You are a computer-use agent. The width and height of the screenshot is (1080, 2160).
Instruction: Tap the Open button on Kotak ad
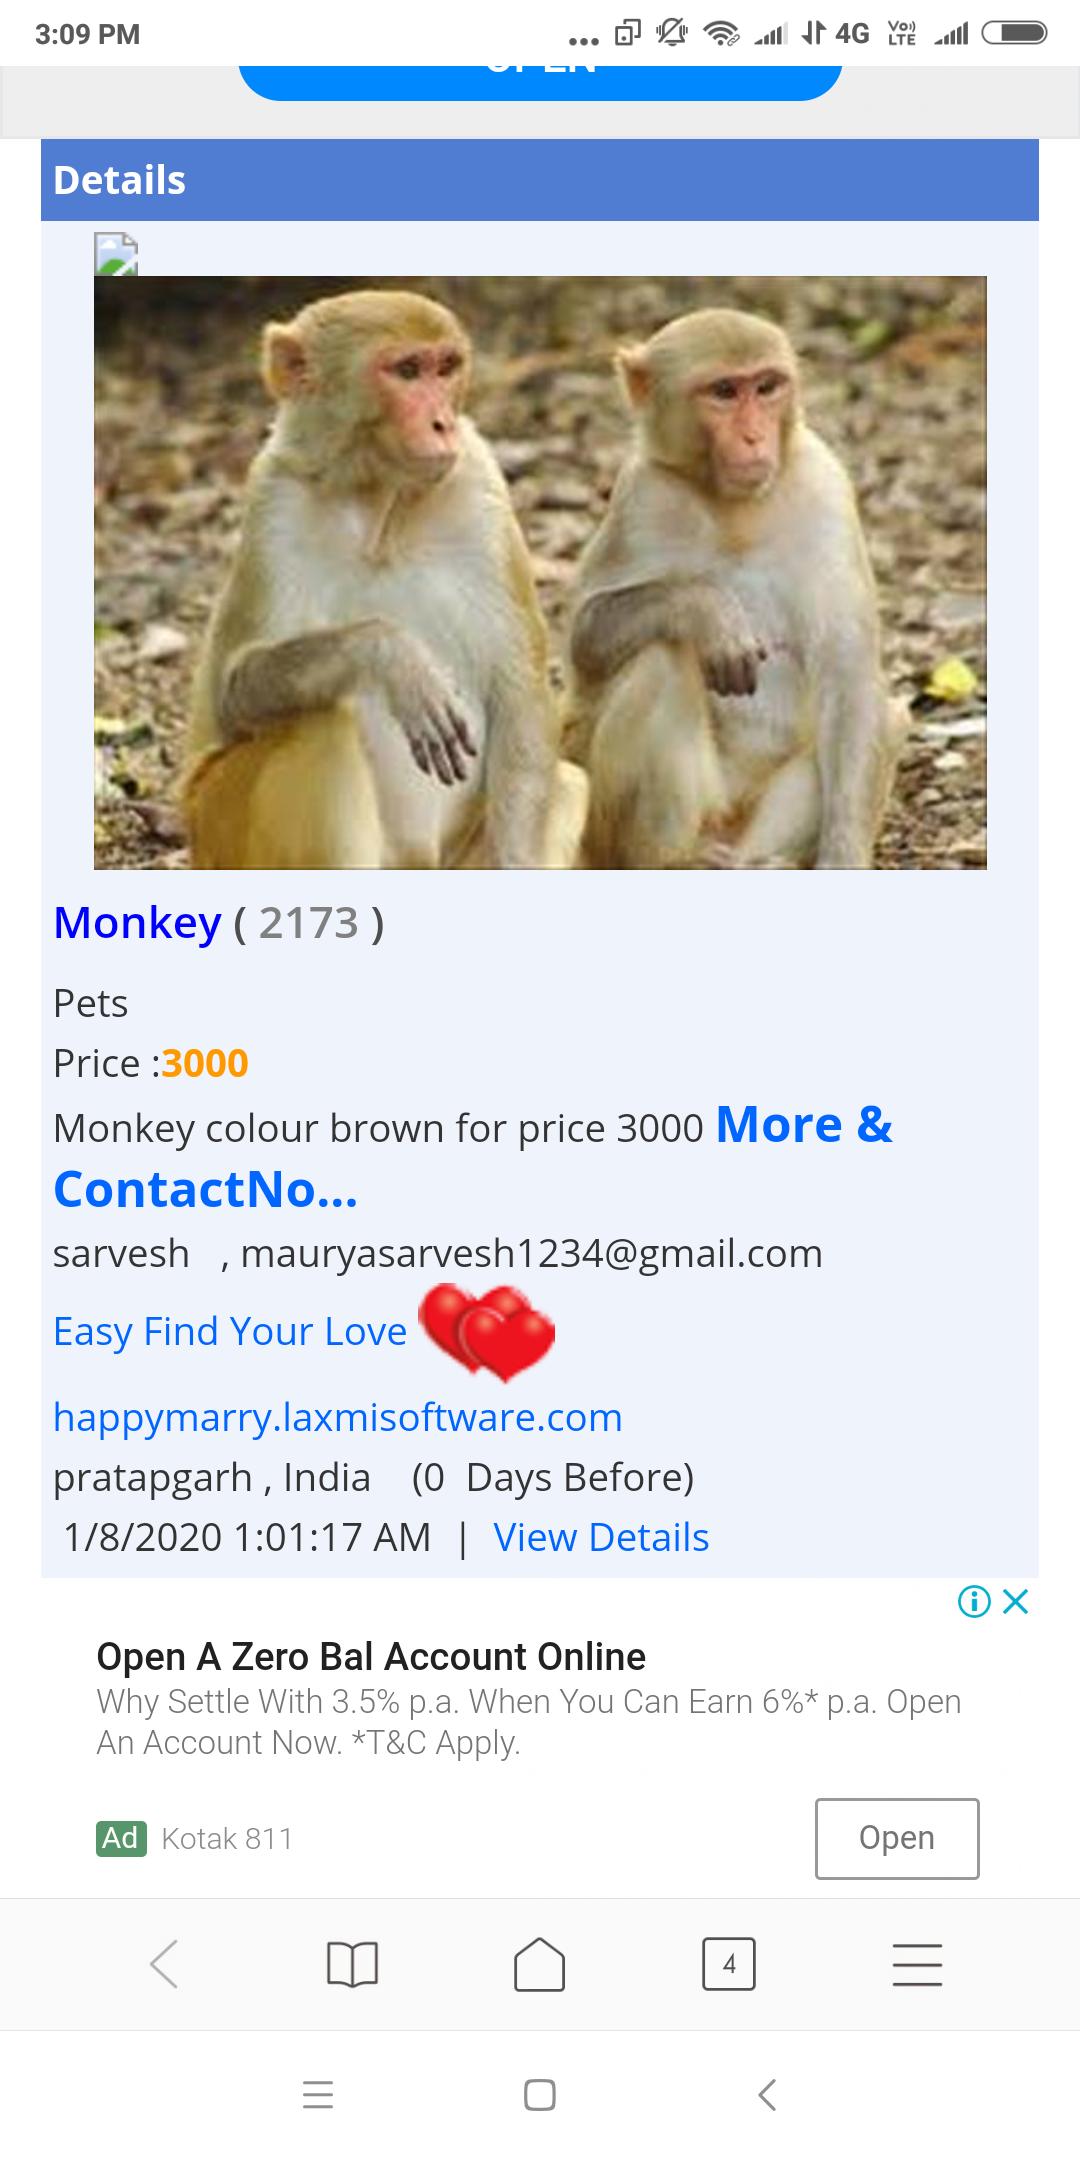897,1838
